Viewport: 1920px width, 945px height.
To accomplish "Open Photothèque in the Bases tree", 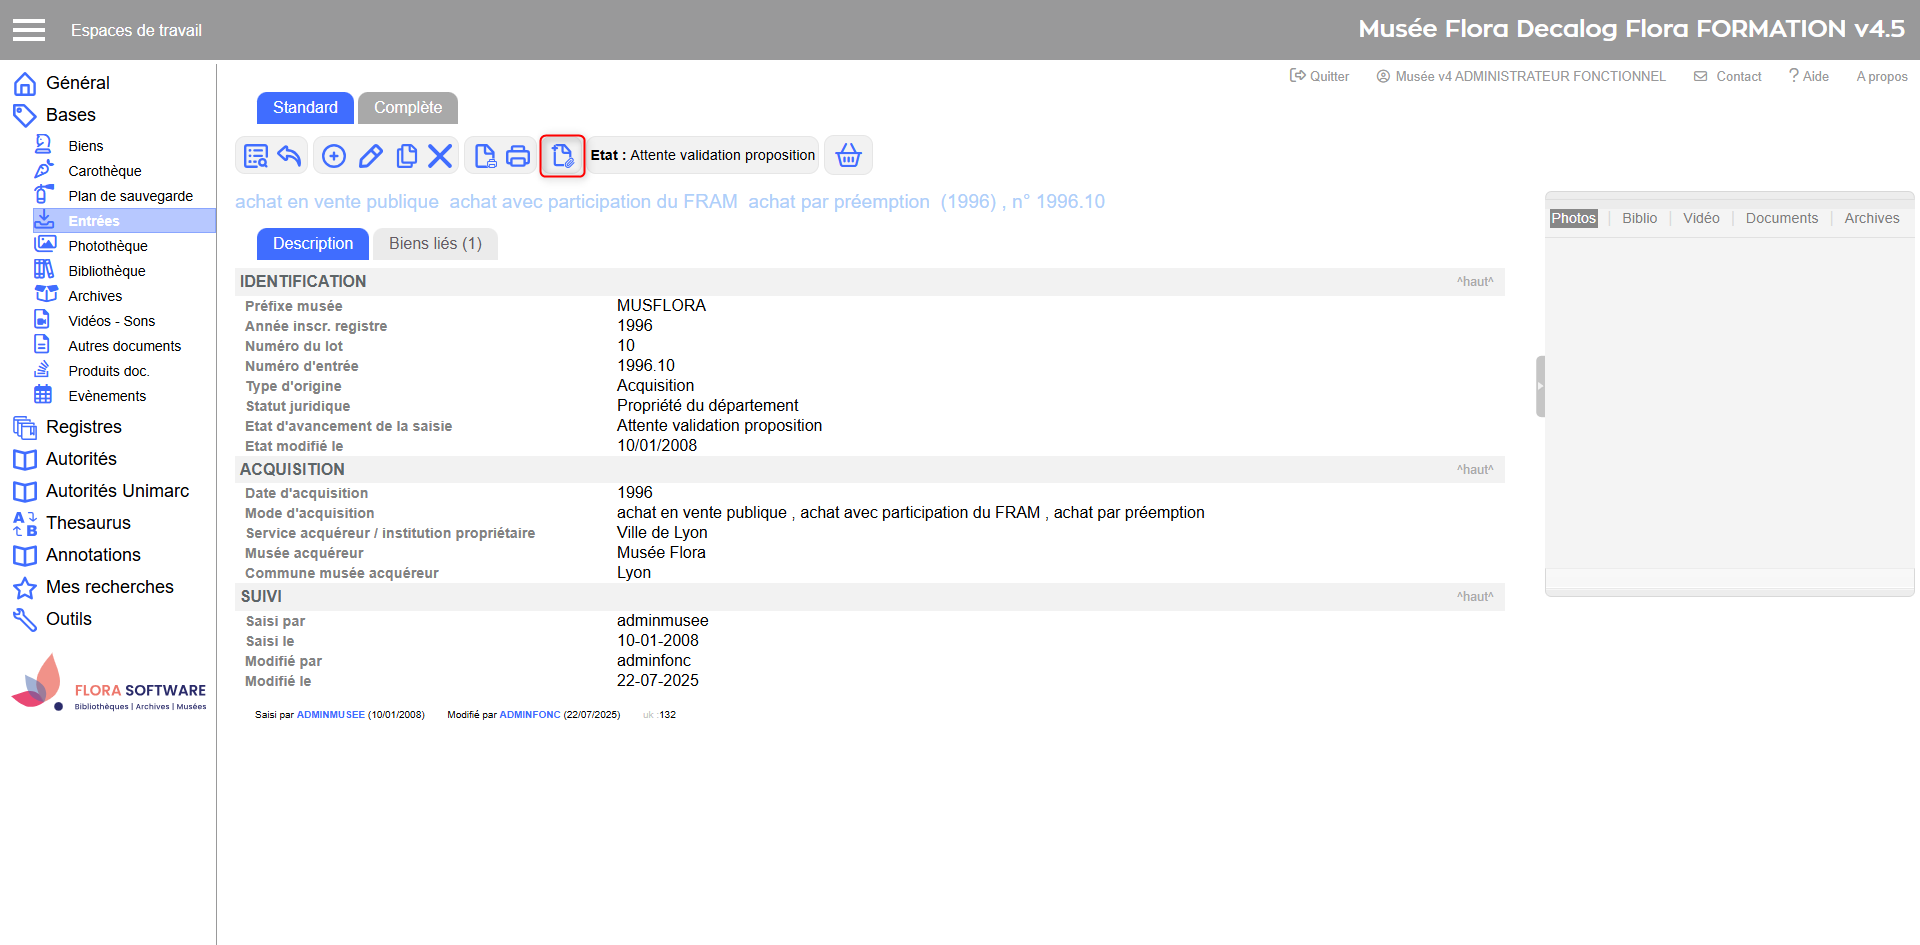I will pos(107,246).
